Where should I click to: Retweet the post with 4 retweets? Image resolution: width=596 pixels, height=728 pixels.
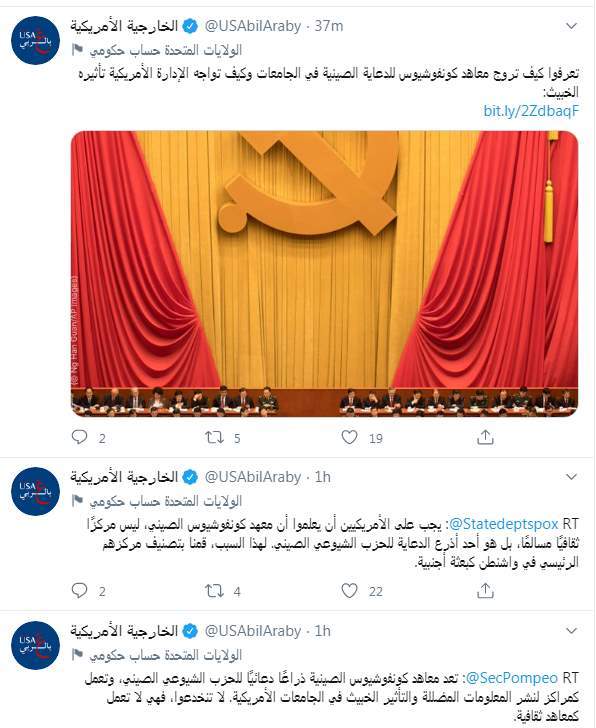pyautogui.click(x=215, y=591)
